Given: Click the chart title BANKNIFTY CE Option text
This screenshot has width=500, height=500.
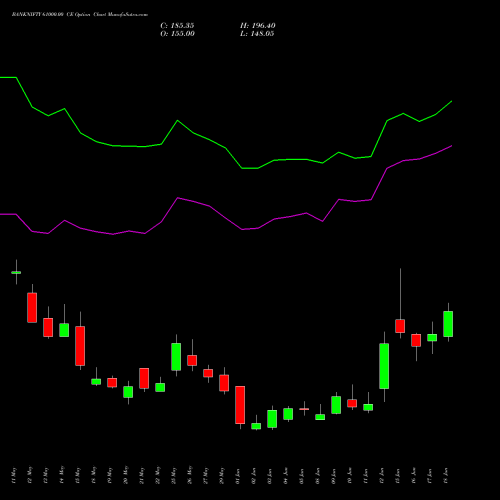Looking at the screenshot, I should [x=80, y=15].
